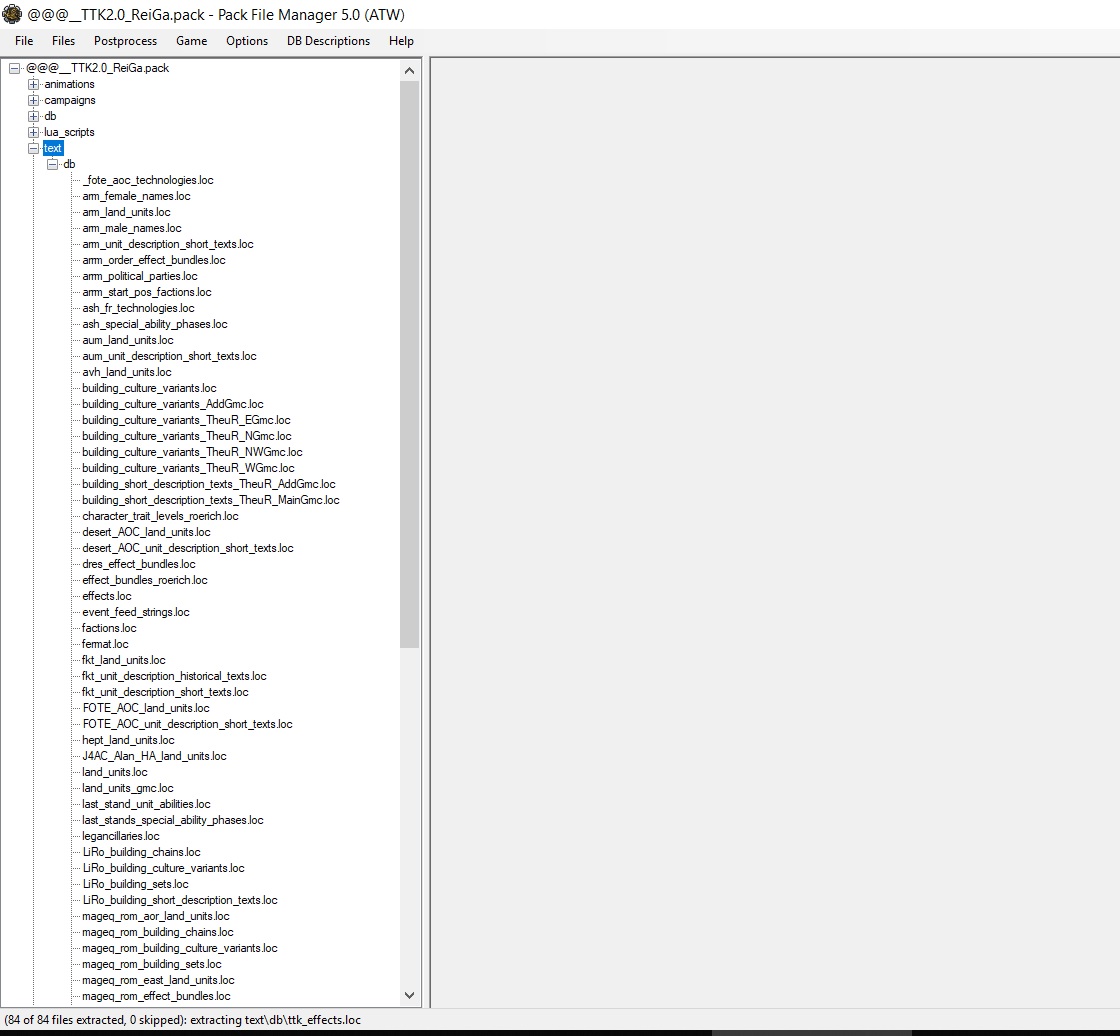Viewport: 1120px width, 1036px height.
Task: Select building_culture_variants_TheuR_NWGmc.loc file
Action: (x=192, y=452)
